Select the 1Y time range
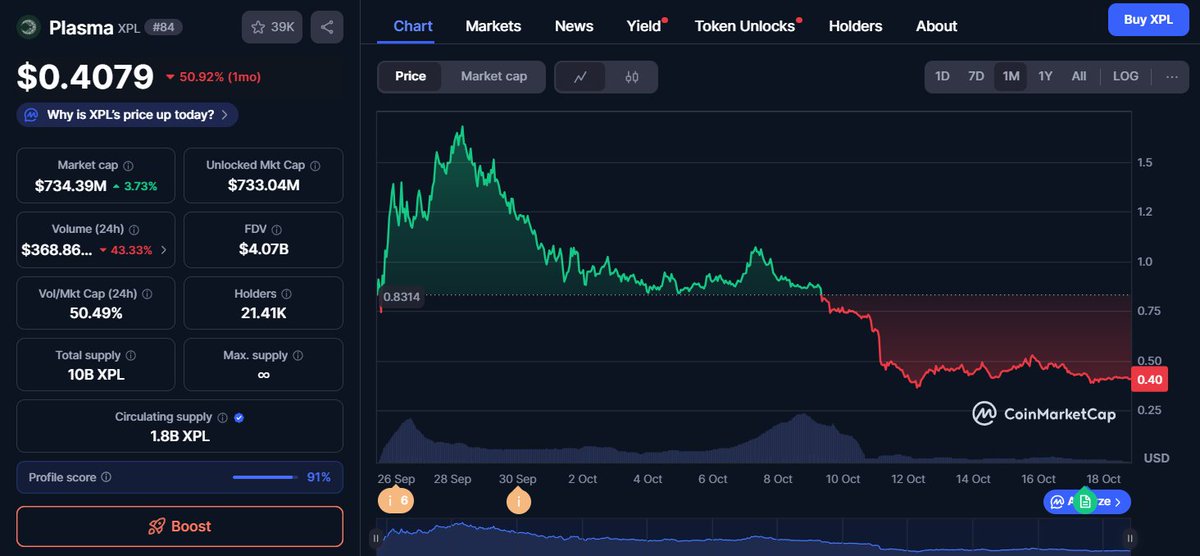1200x556 pixels. pyautogui.click(x=1045, y=76)
